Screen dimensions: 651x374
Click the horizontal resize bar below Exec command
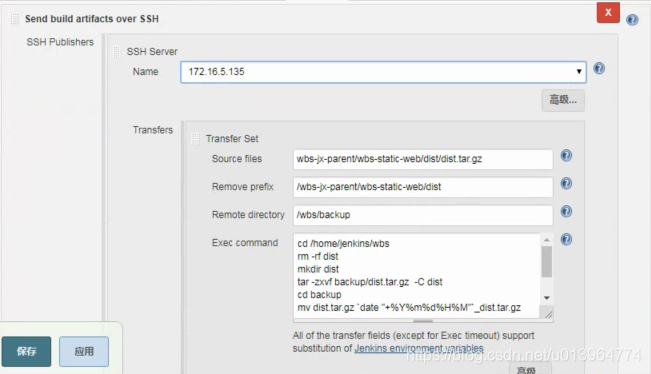coord(423,320)
